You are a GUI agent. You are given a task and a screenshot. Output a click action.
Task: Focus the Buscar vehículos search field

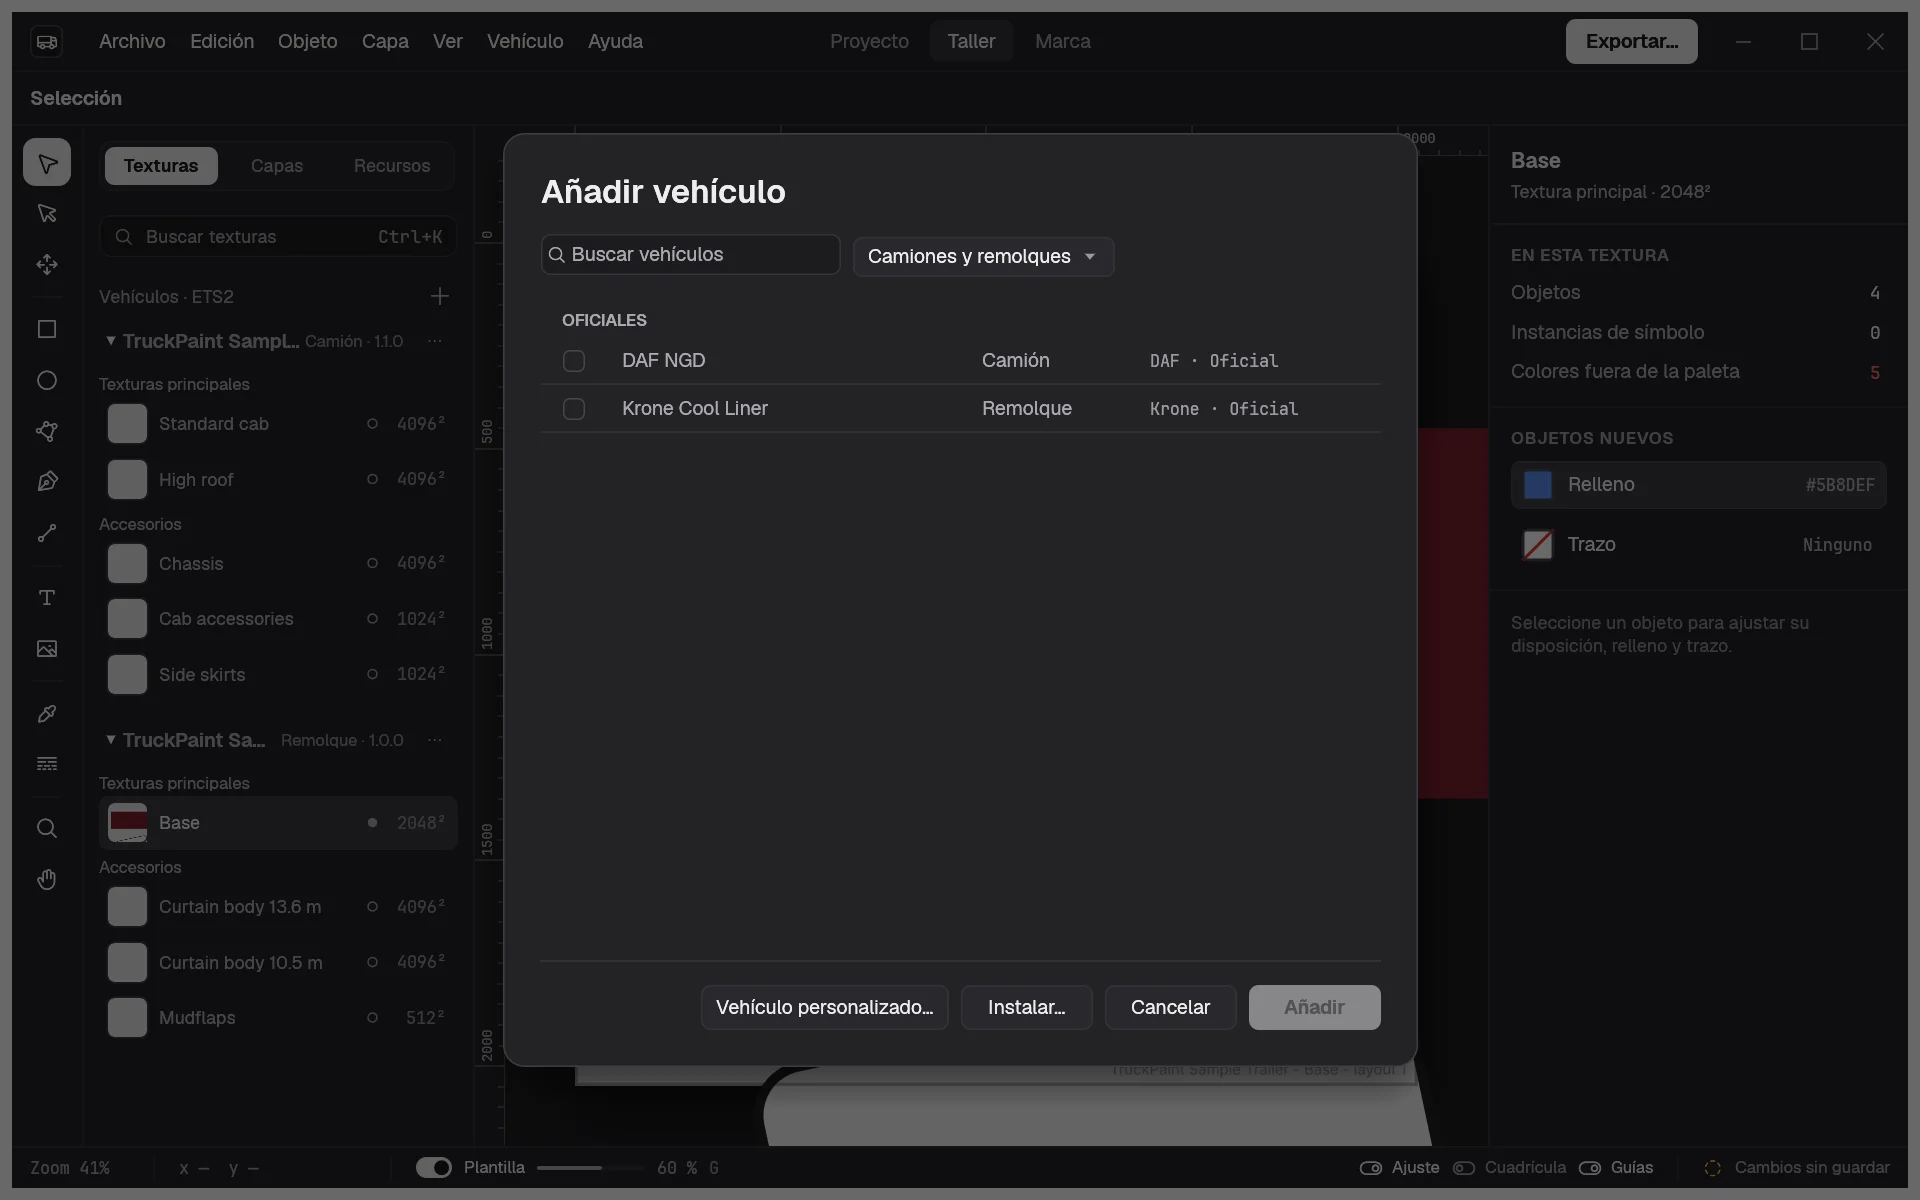[x=691, y=255]
